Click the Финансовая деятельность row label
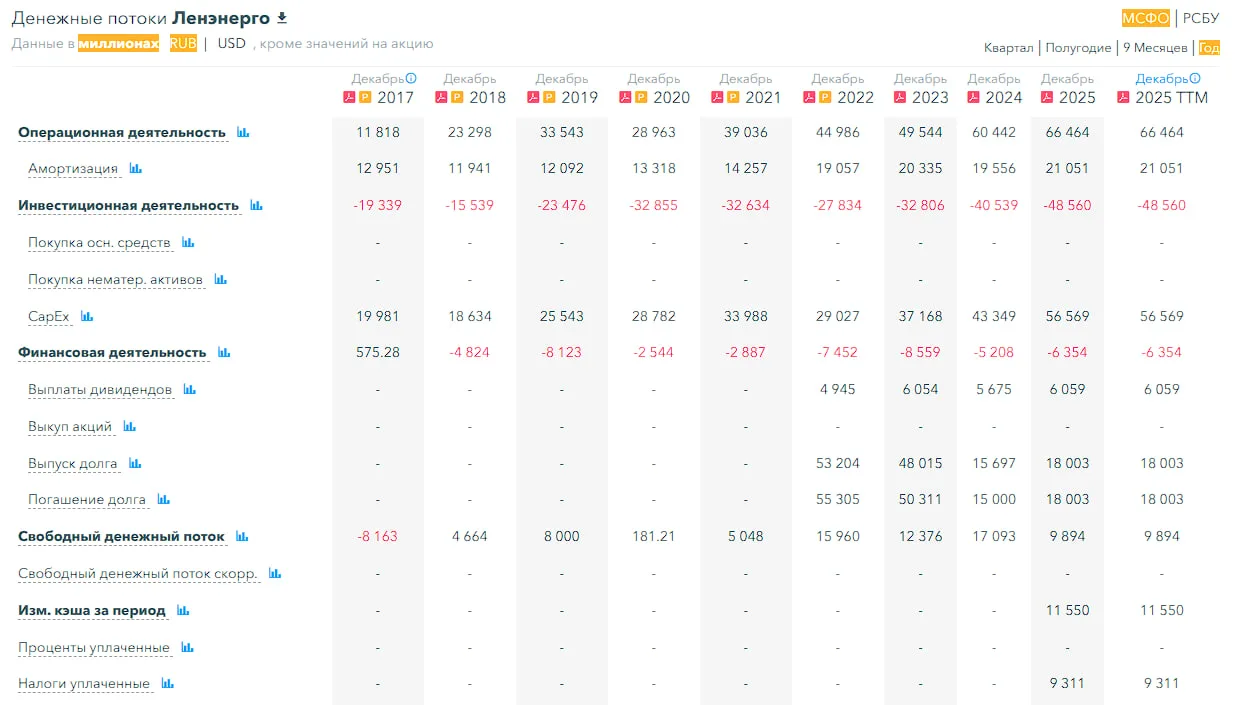 pos(112,352)
